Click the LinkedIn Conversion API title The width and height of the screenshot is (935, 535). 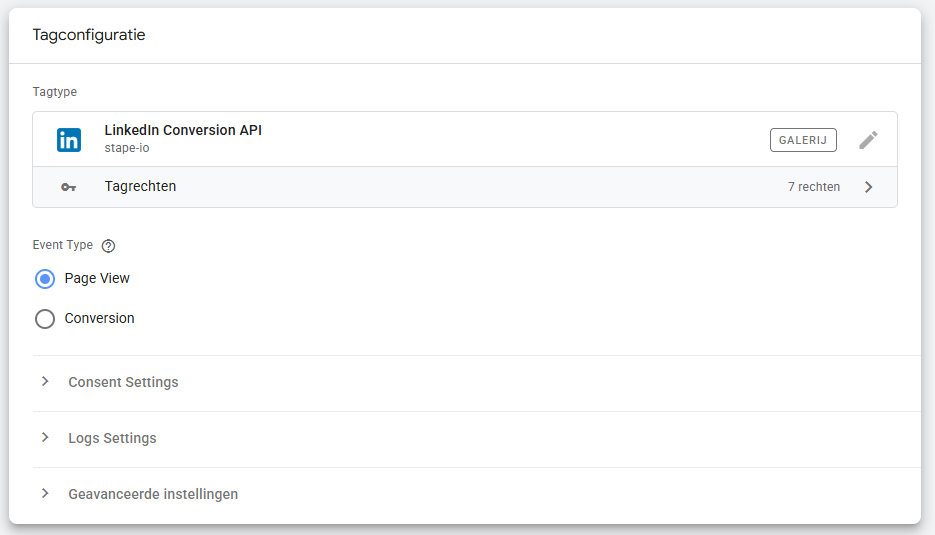[183, 130]
